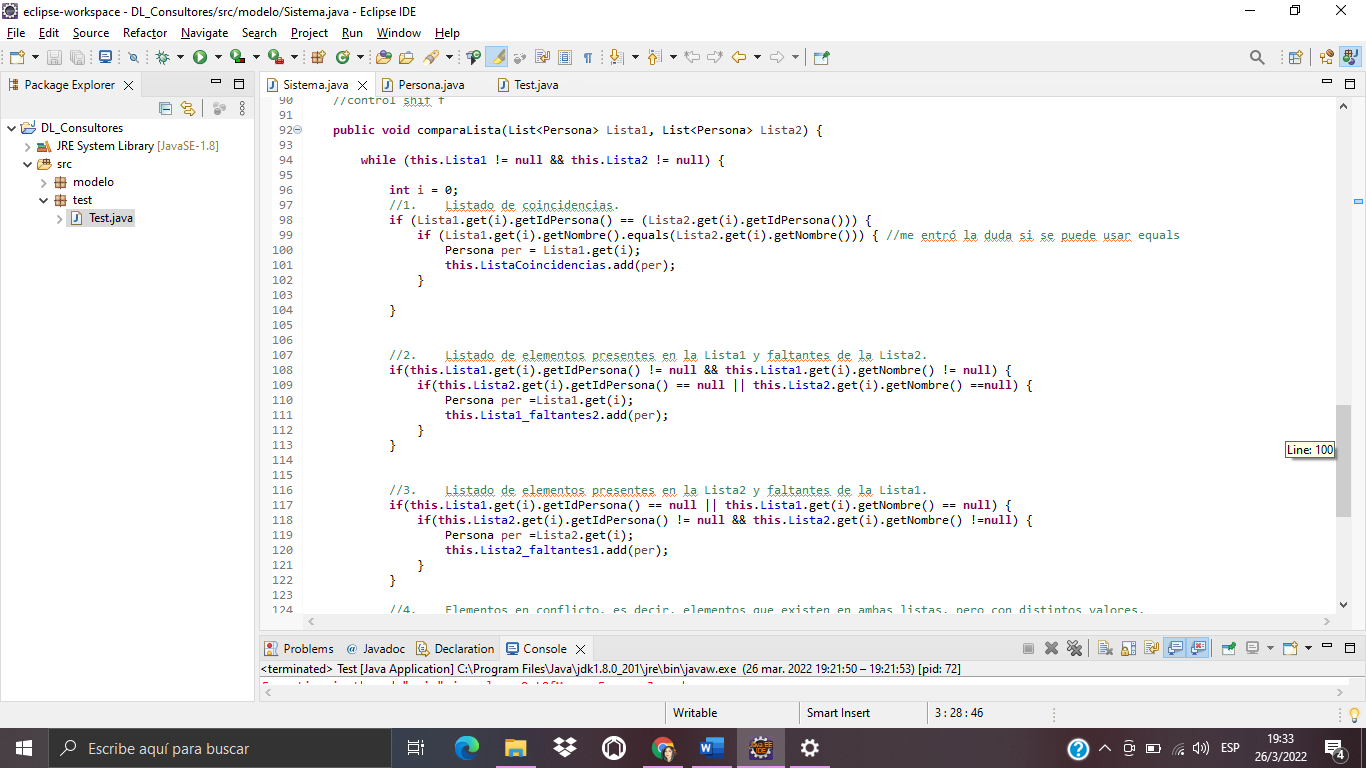Image resolution: width=1366 pixels, height=768 pixels.
Task: Toggle Mark Occurrences highlighter
Action: tap(496, 57)
